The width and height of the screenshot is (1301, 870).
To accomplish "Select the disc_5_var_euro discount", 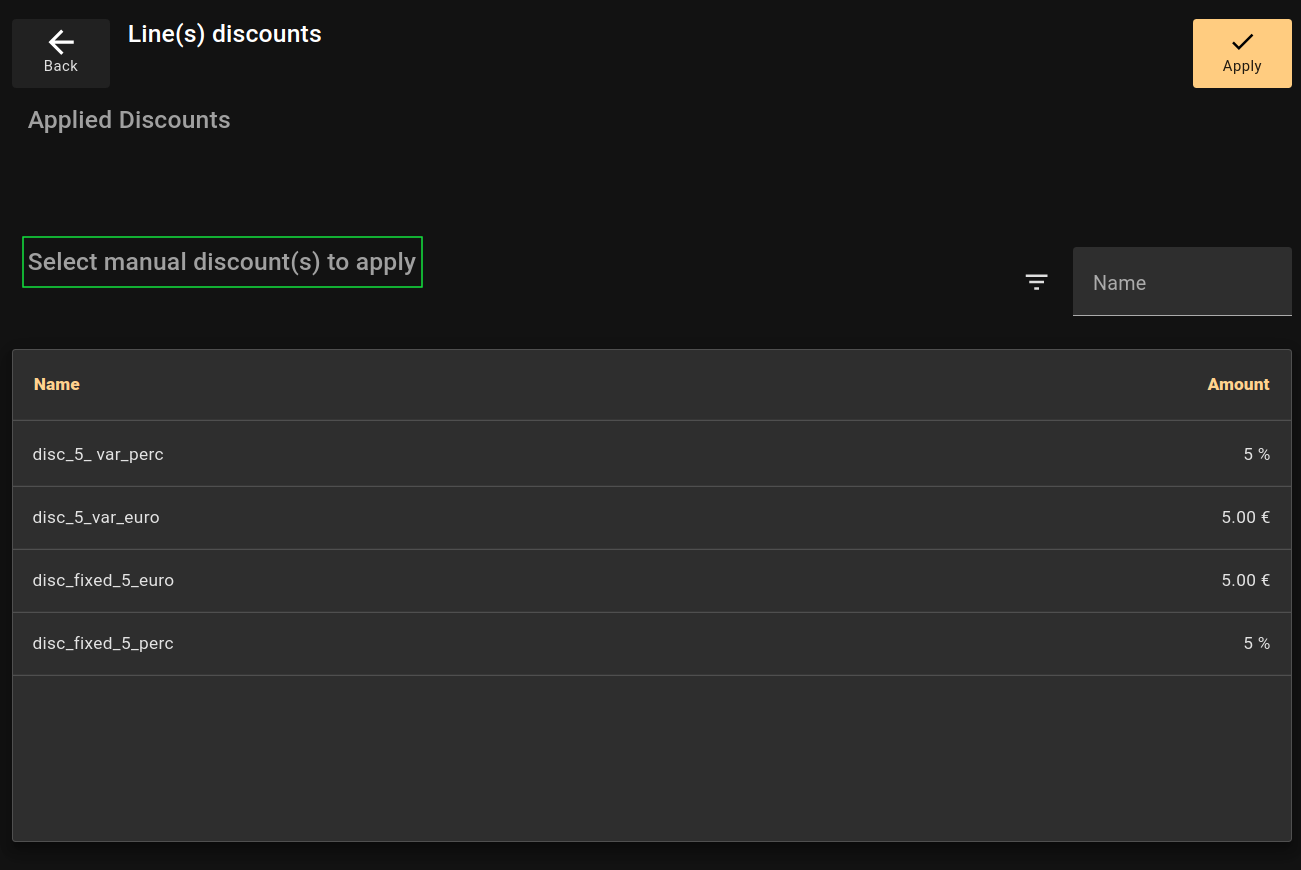I will [x=96, y=517].
